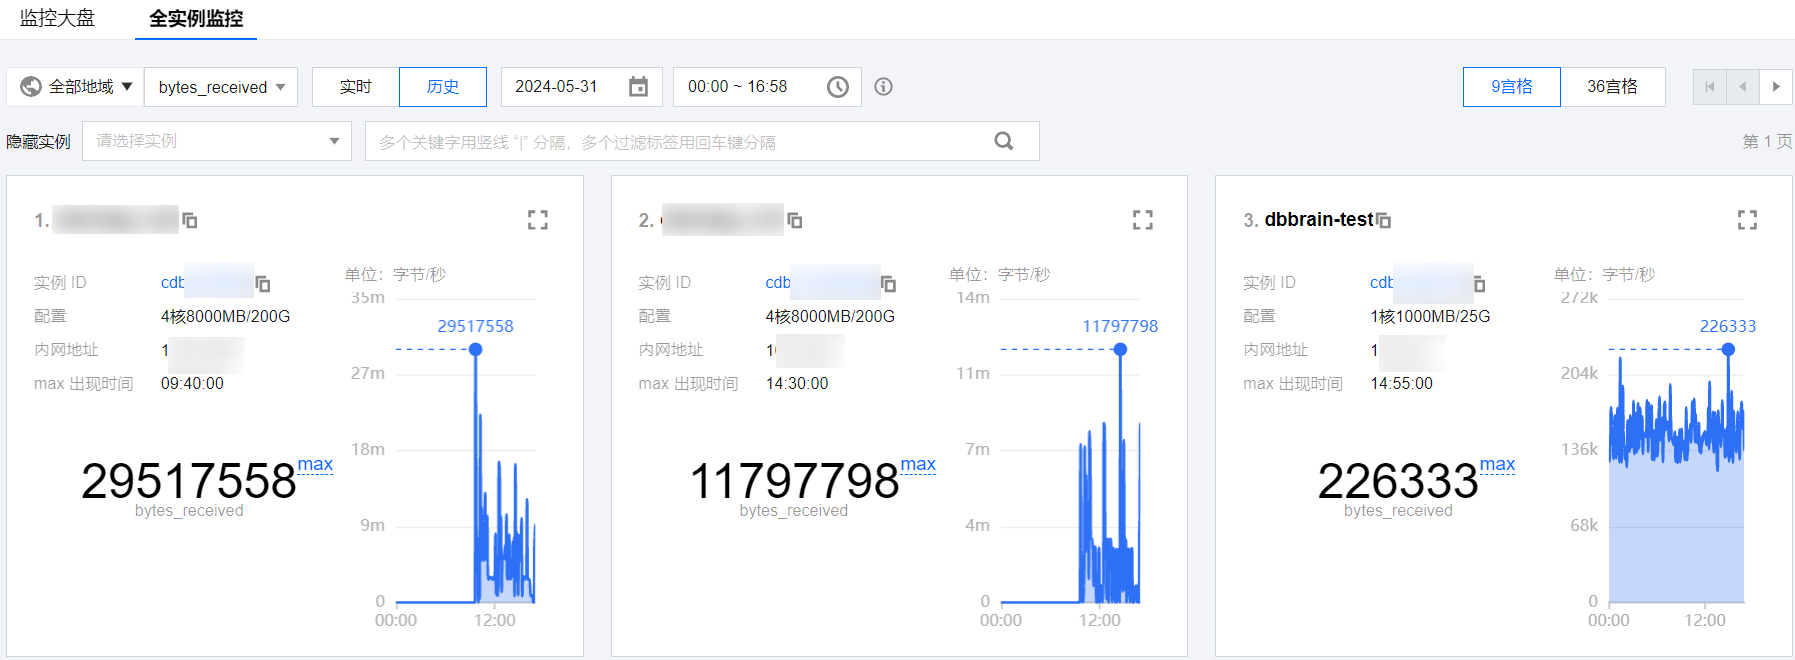
Task: Open the calendar icon date picker
Action: tap(638, 87)
